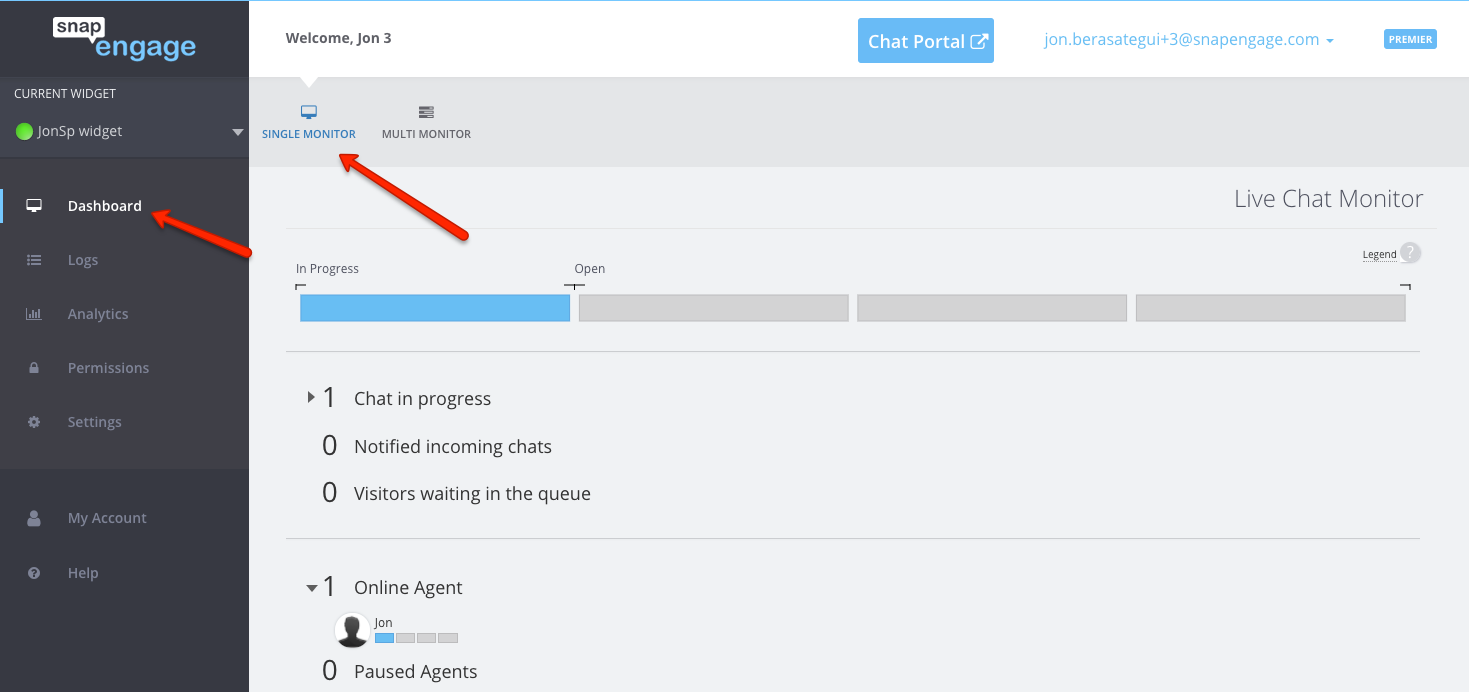Click the SnapEngage logo

[124, 38]
